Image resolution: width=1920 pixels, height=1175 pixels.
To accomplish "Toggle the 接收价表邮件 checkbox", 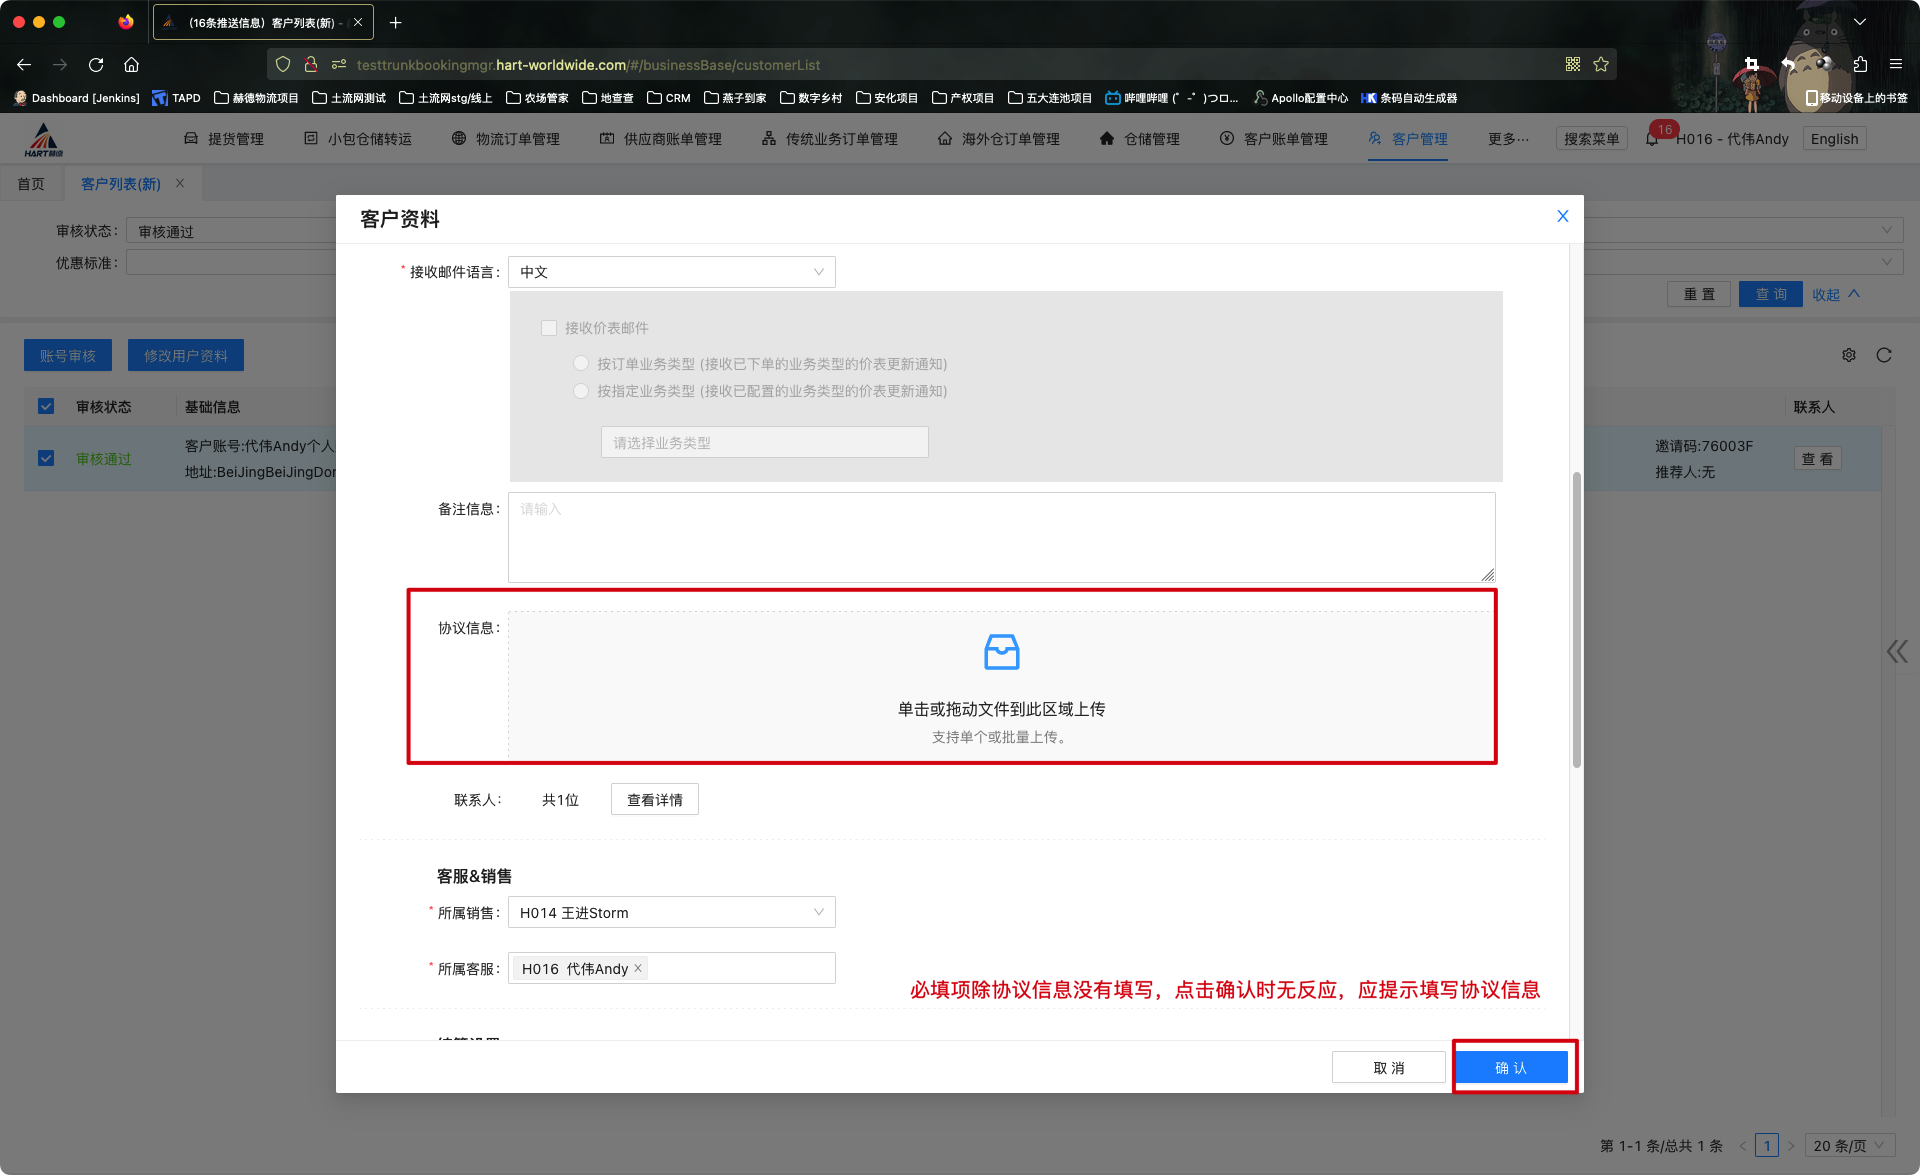I will point(549,328).
